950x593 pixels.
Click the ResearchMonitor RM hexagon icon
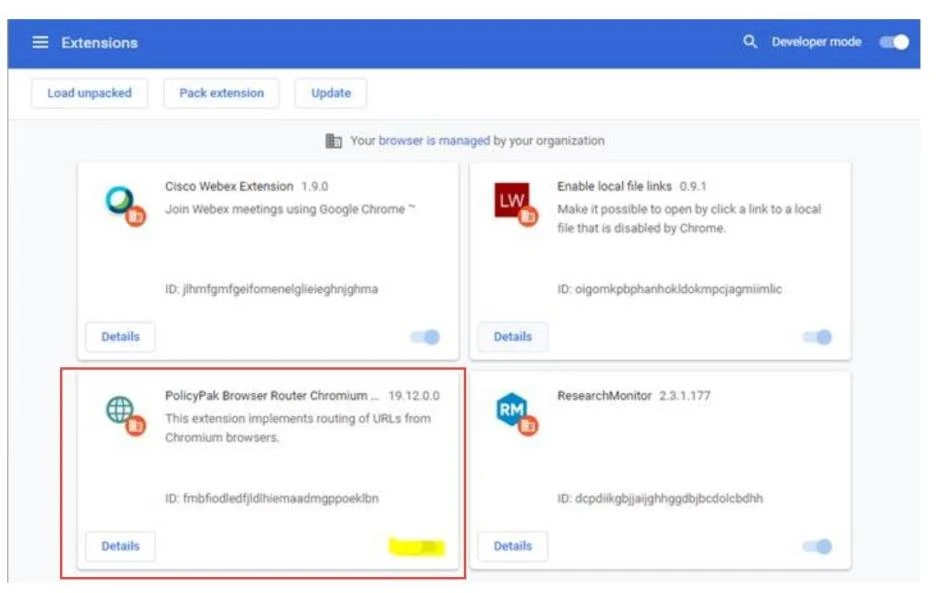tap(514, 413)
